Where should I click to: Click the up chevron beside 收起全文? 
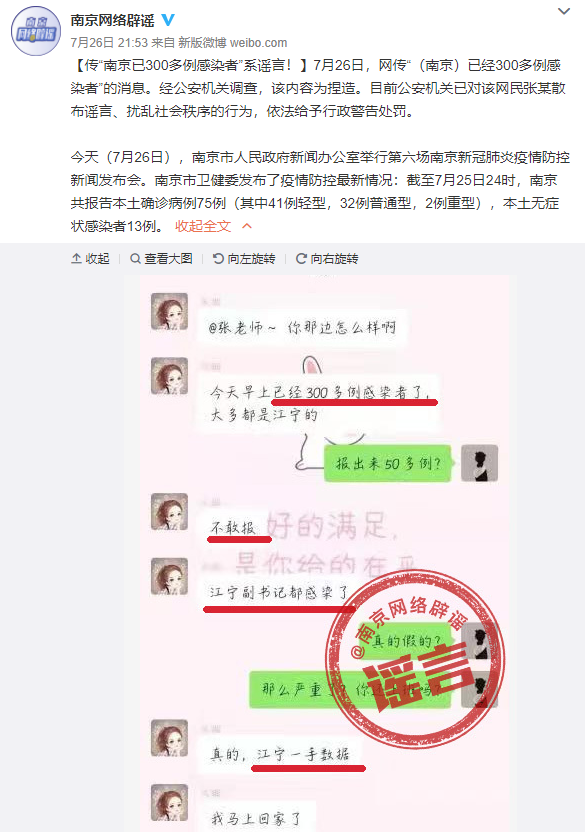(x=247, y=226)
